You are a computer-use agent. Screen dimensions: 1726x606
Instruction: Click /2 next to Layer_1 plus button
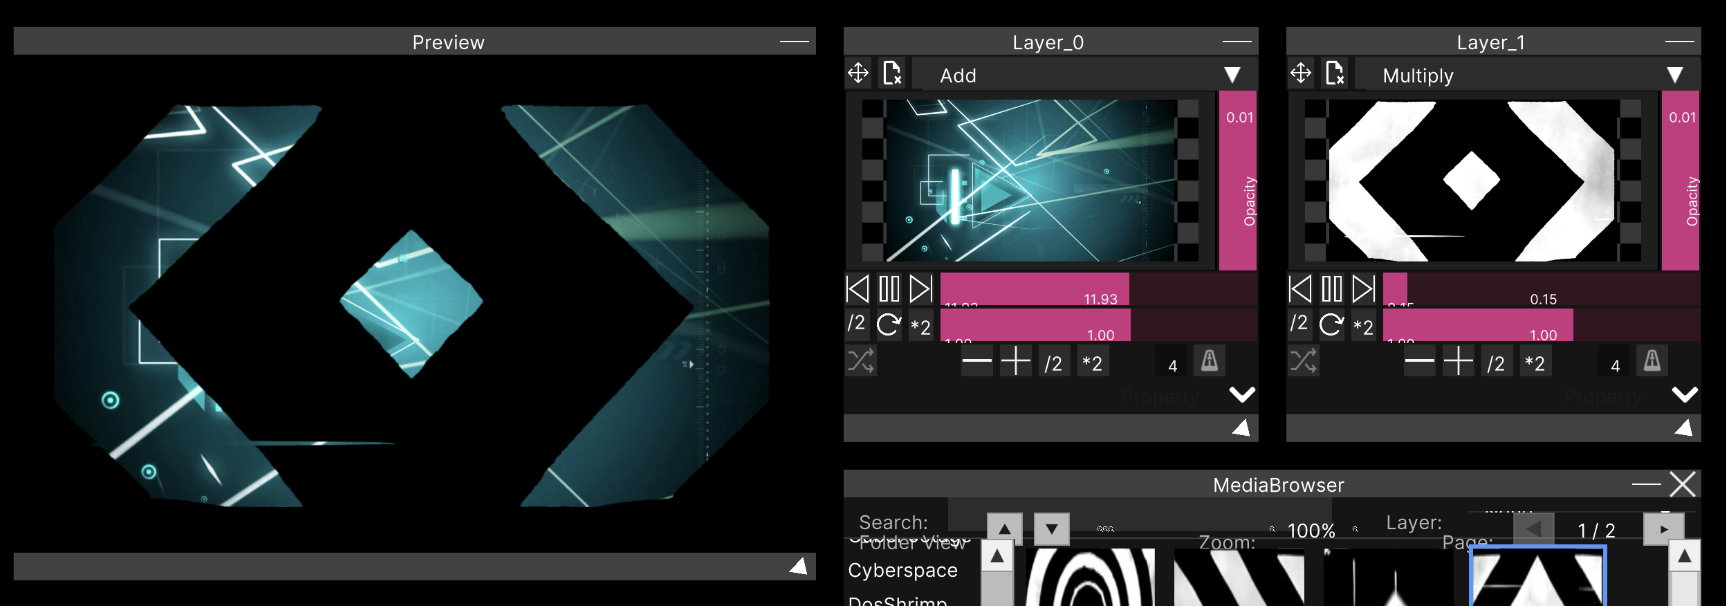click(1496, 363)
